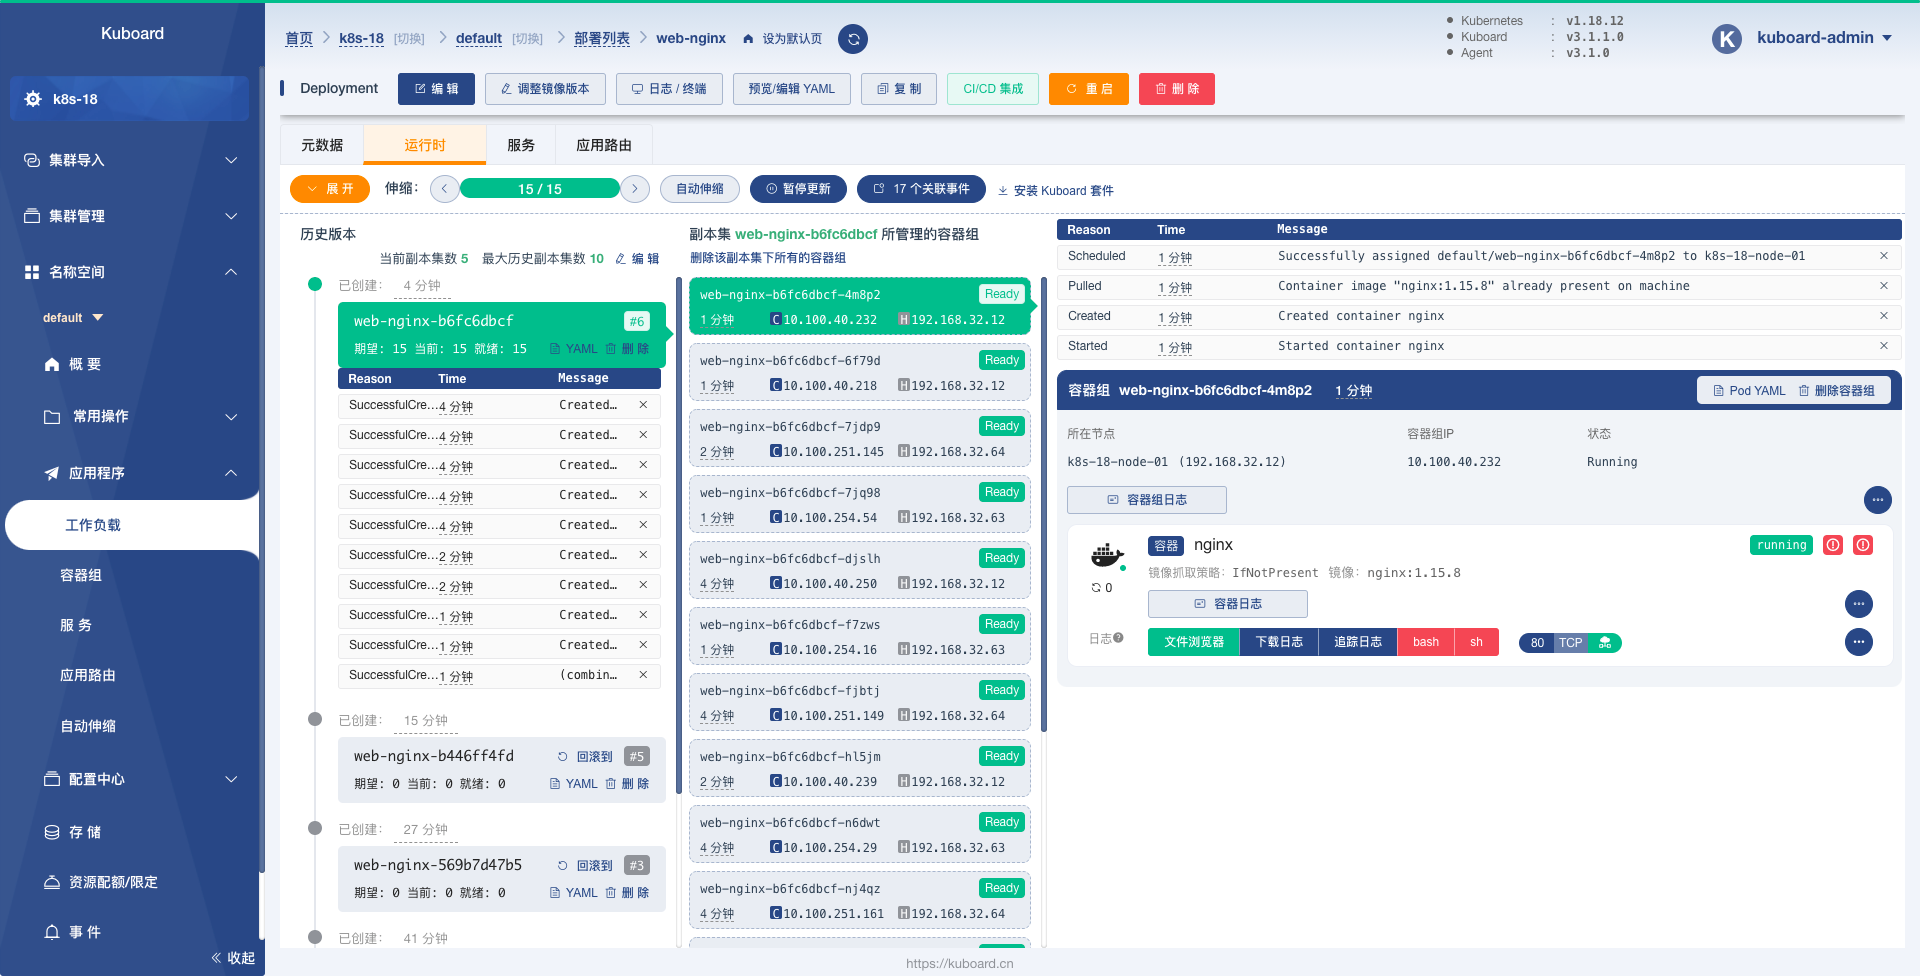Click the Docker whale container icon

1107,555
